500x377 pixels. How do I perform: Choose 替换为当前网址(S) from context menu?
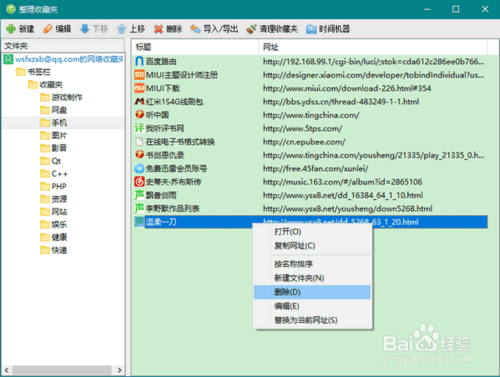[x=312, y=320]
